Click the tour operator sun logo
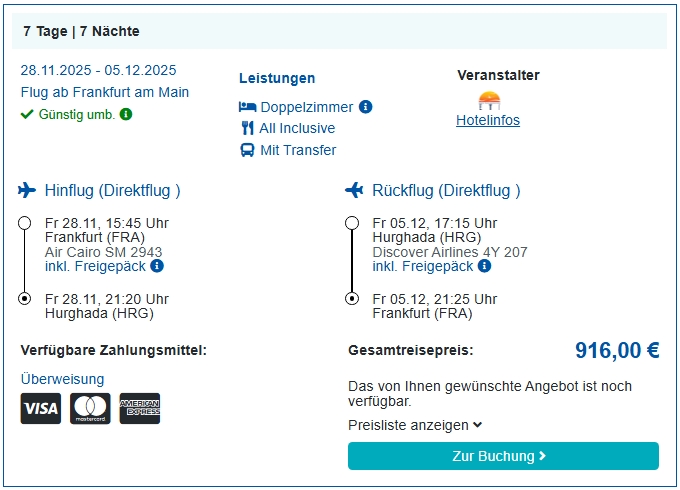 coord(489,100)
